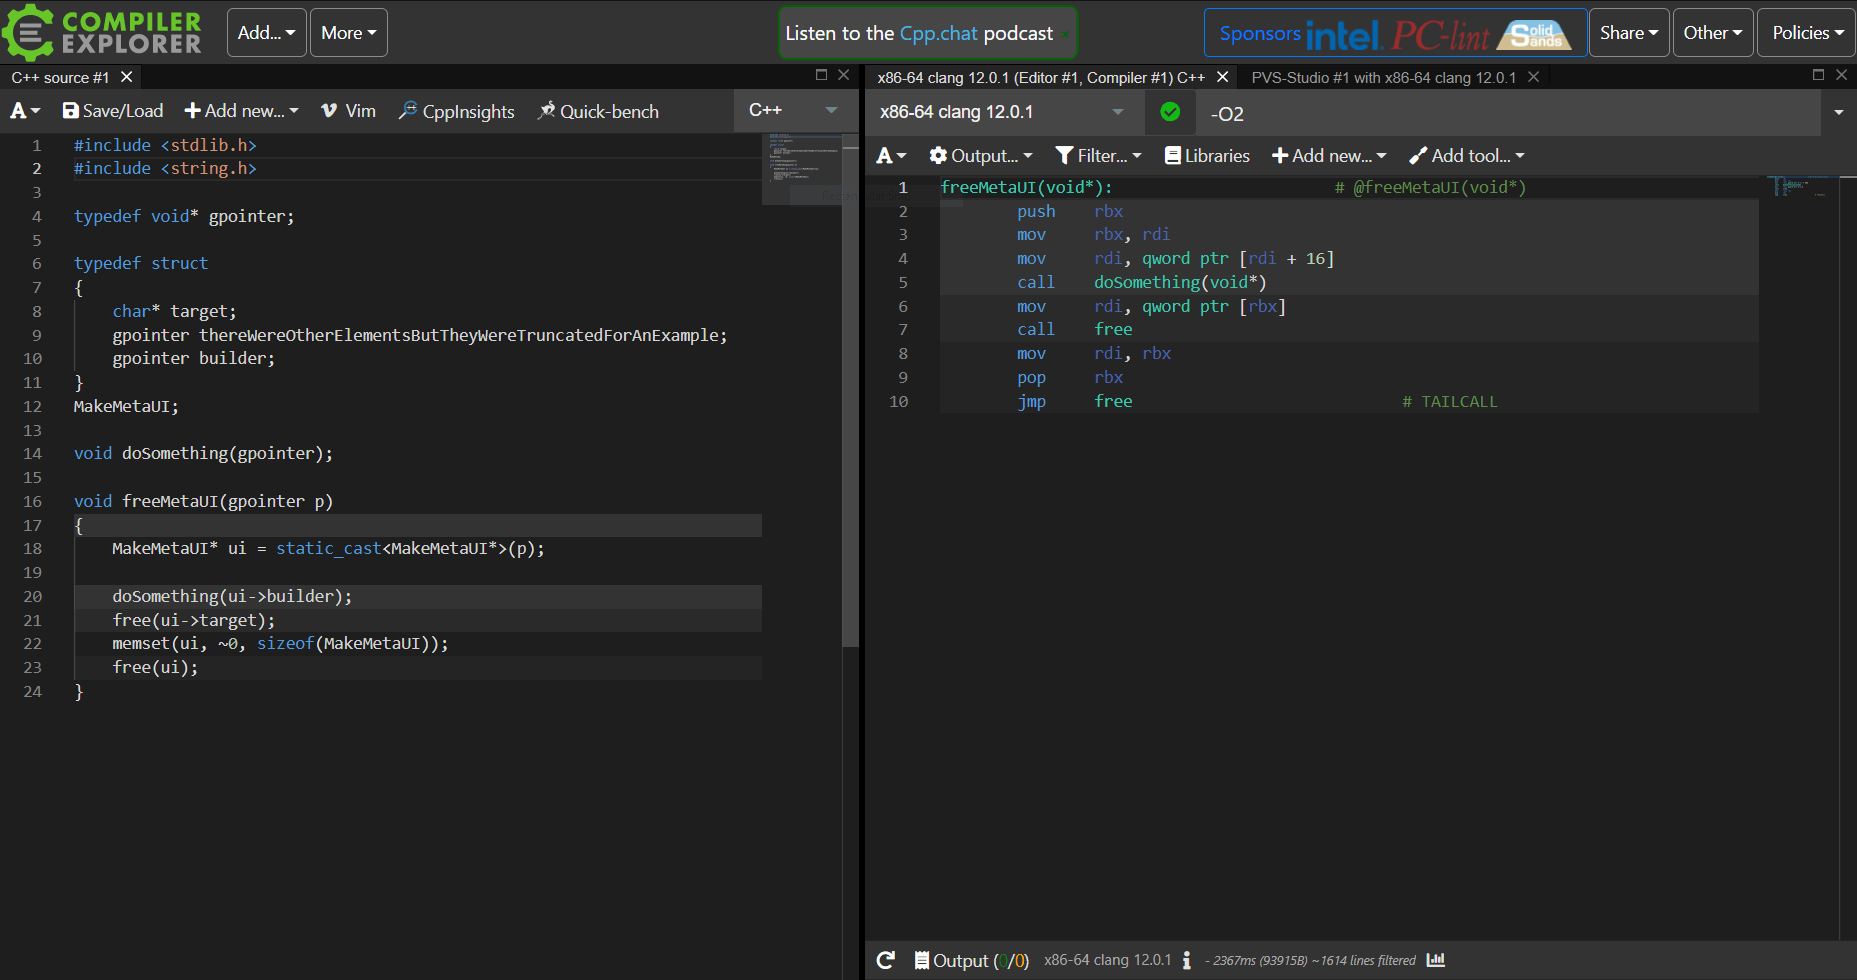Open the Output... options menu
This screenshot has width=1857, height=980.
[x=981, y=155]
